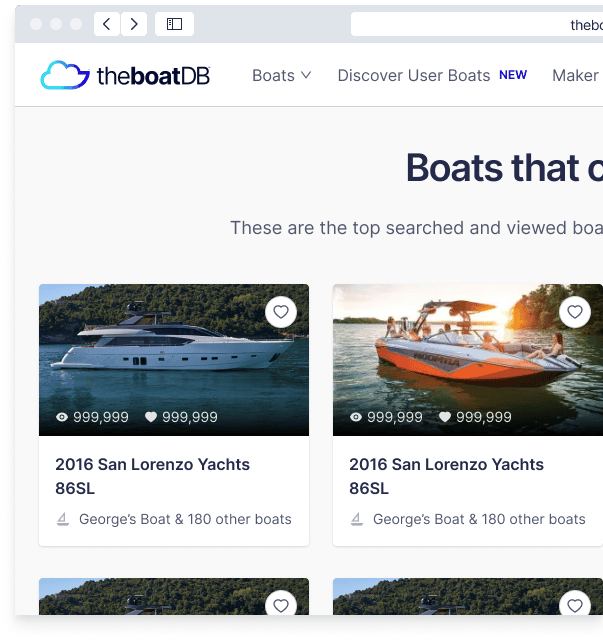The image size is (603, 640).
Task: Open the white yacht photo thumbnail
Action: pyautogui.click(x=174, y=360)
